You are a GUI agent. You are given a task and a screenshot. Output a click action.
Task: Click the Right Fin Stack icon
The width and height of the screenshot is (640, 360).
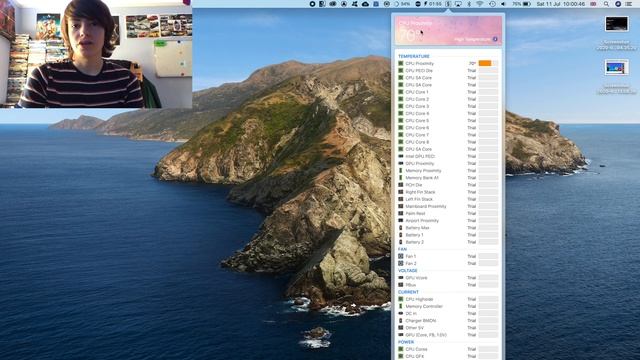tap(401, 192)
